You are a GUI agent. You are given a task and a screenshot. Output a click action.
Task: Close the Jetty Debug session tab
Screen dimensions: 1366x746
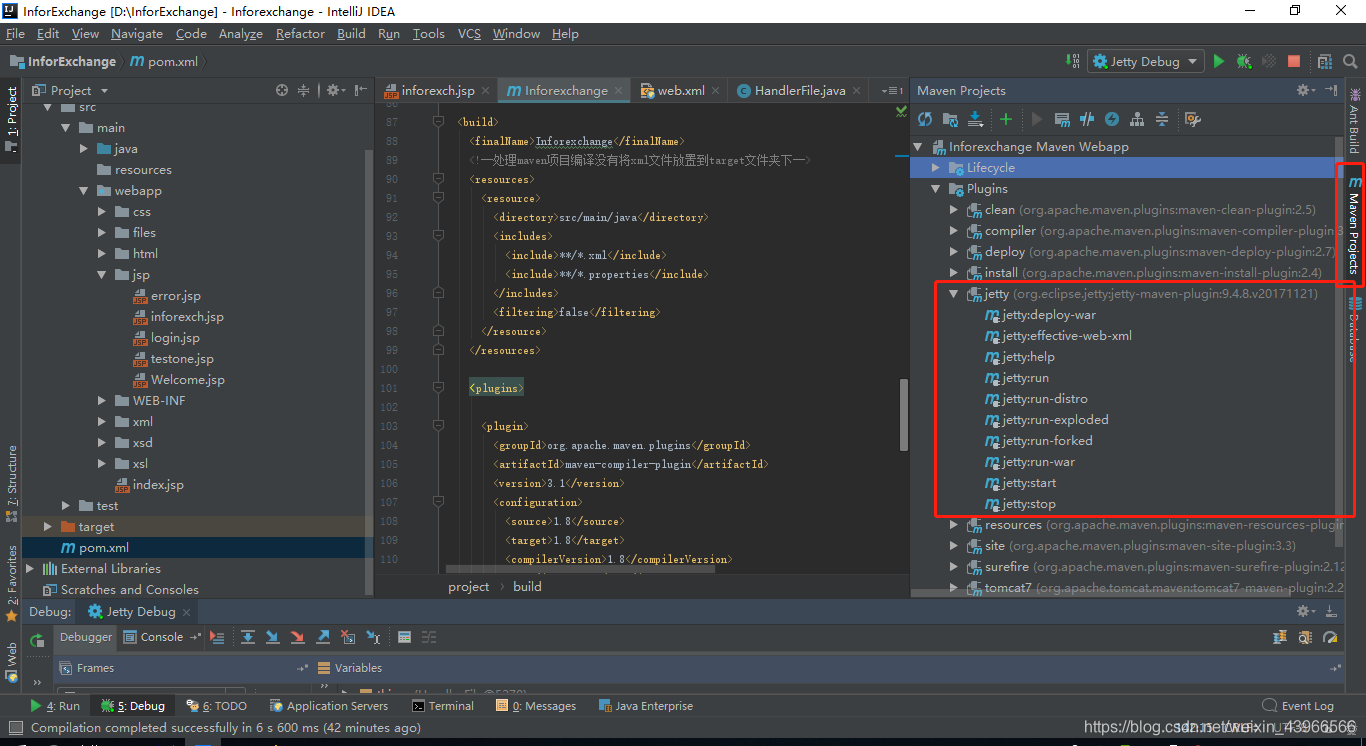point(188,611)
